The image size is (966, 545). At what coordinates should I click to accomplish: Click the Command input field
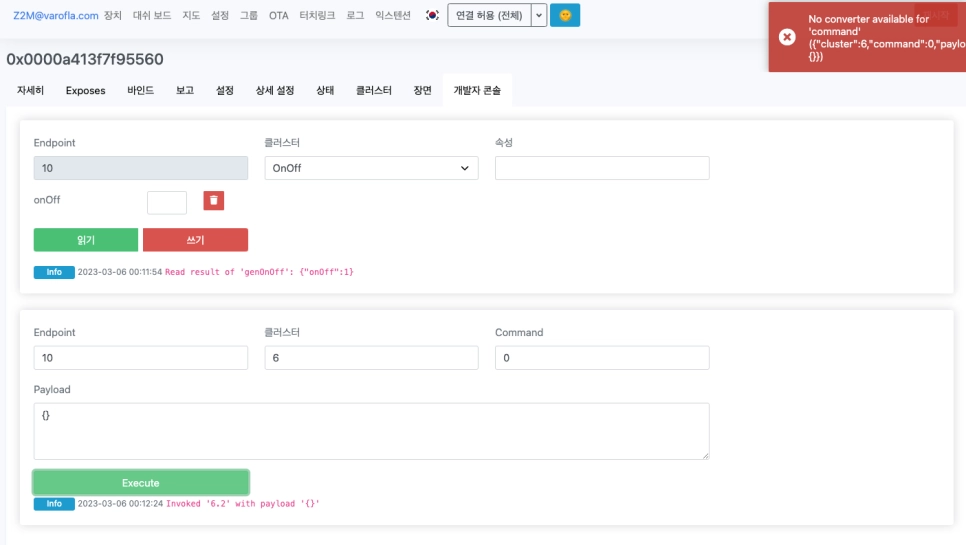pos(602,358)
